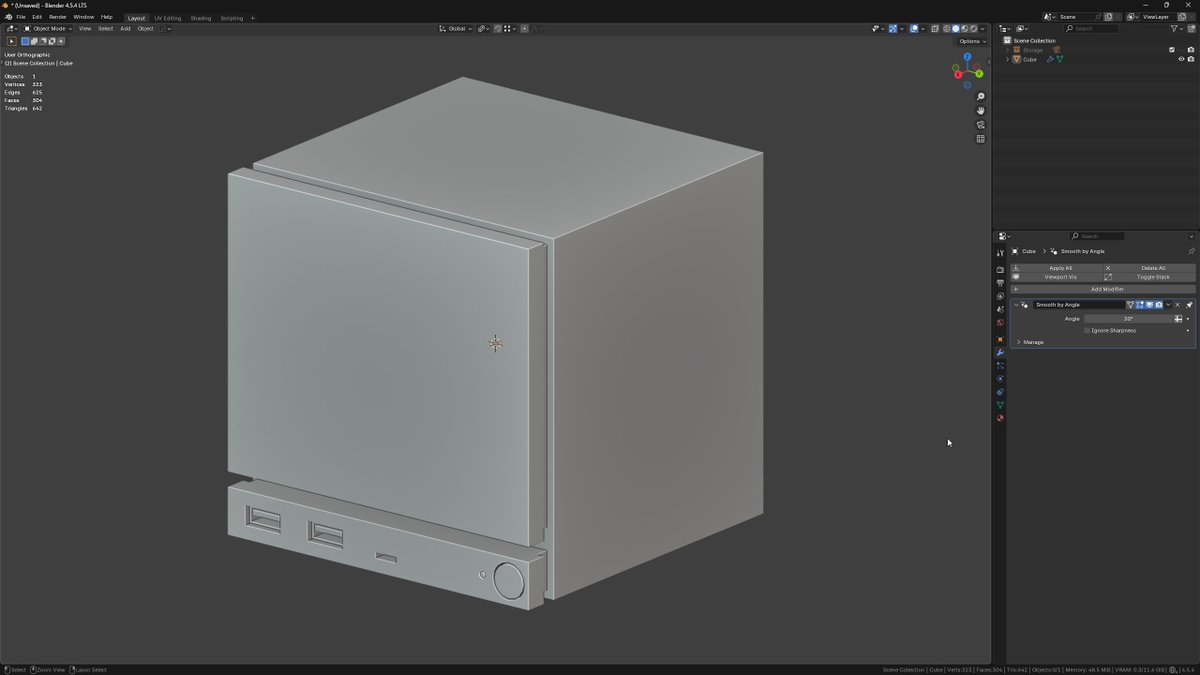This screenshot has width=1200, height=675.
Task: Switch viewport to Rendered shading mode
Action: point(973,28)
